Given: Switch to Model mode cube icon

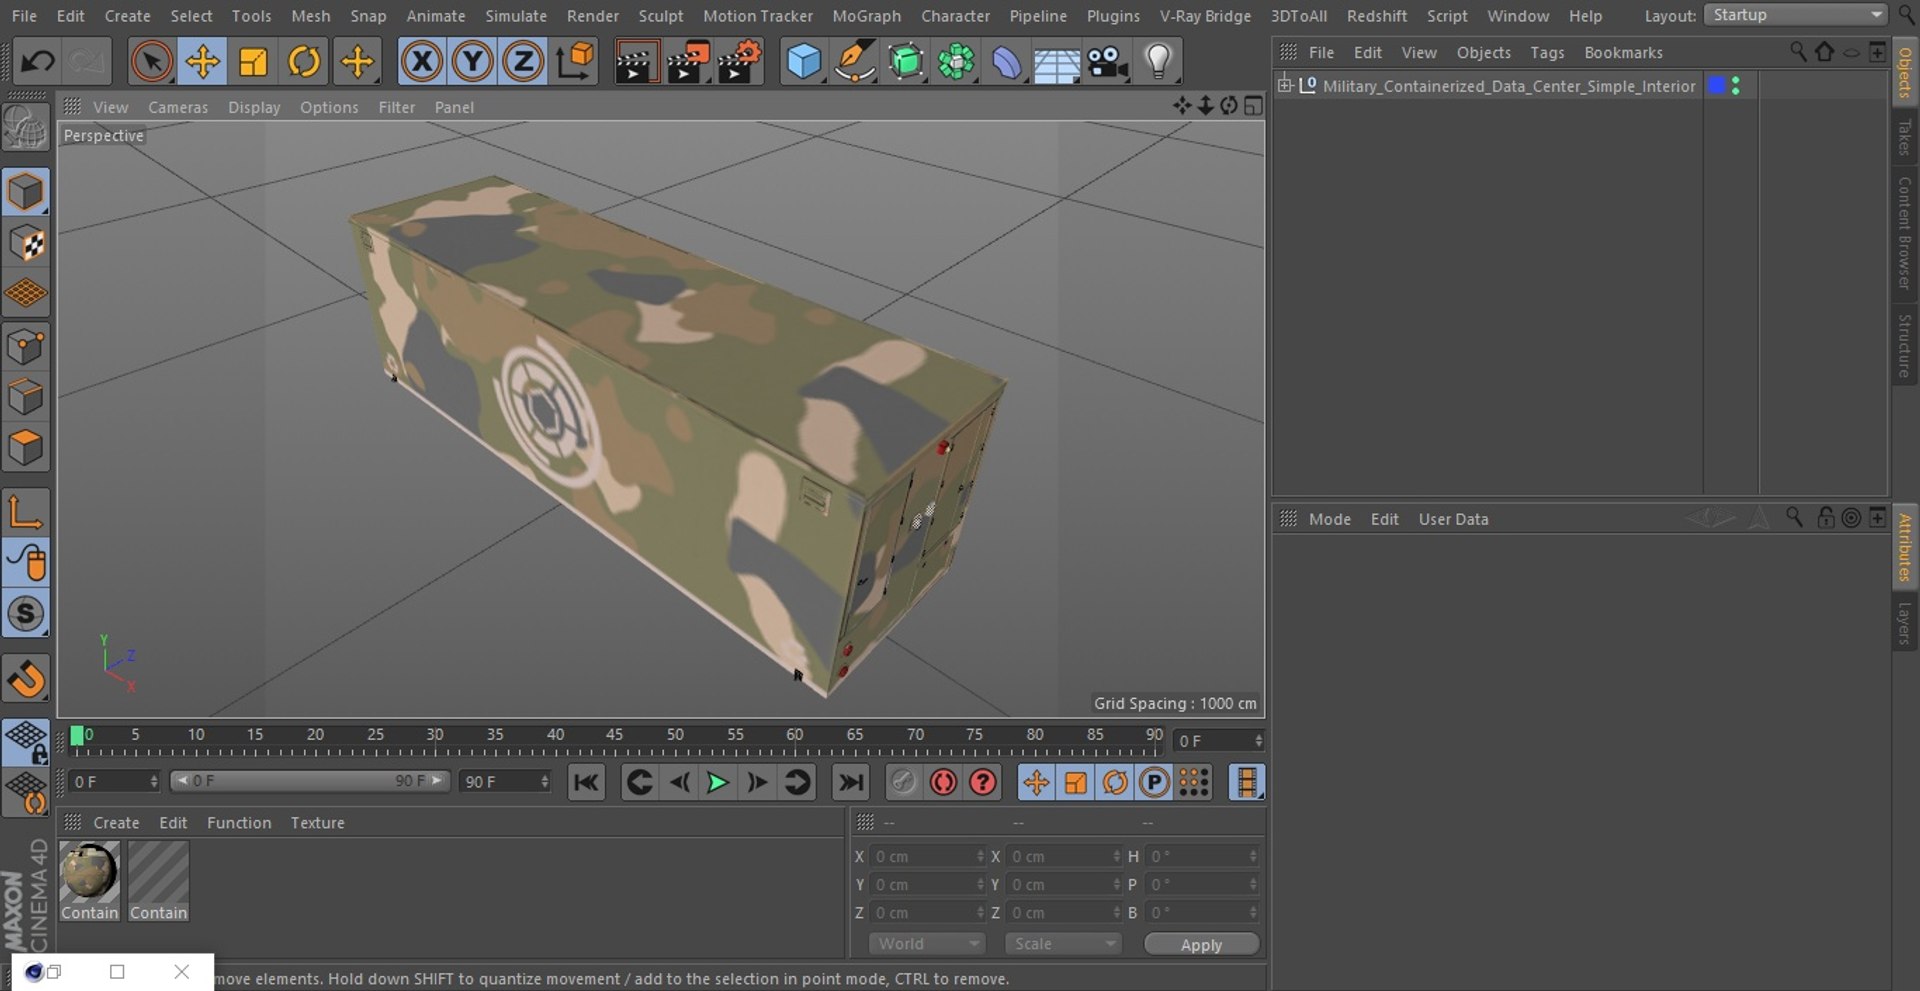Looking at the screenshot, I should pyautogui.click(x=26, y=192).
